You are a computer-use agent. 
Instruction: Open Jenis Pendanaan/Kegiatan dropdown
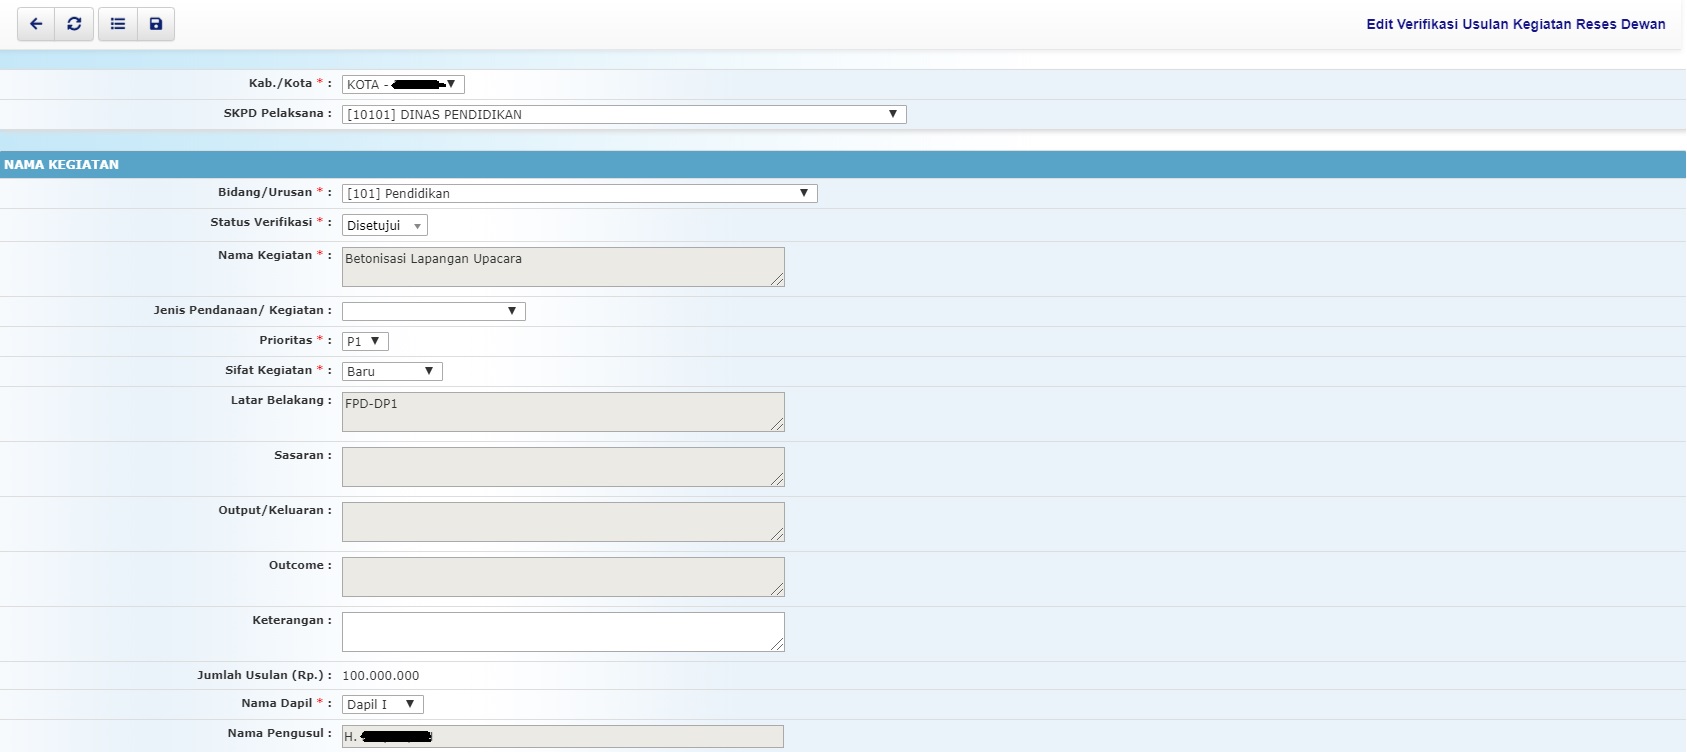point(433,311)
